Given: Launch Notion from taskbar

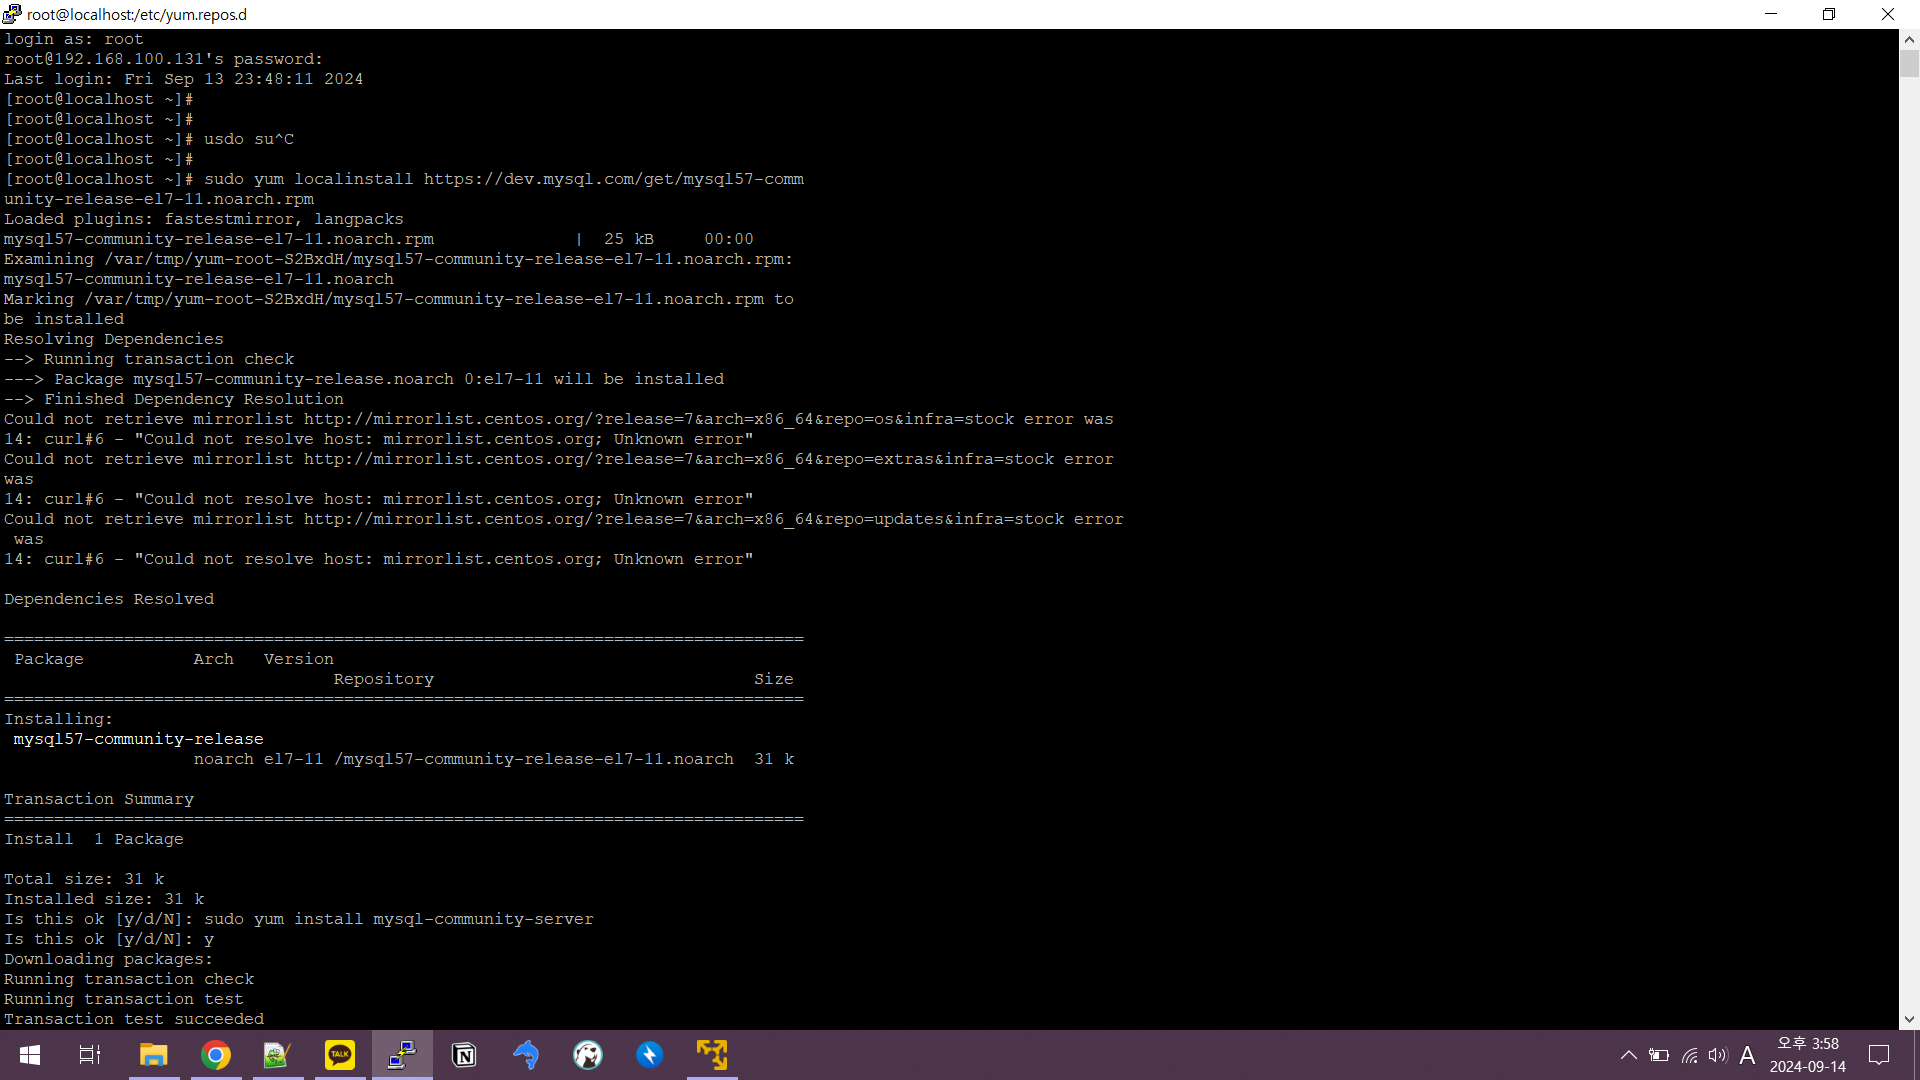Looking at the screenshot, I should point(464,1055).
